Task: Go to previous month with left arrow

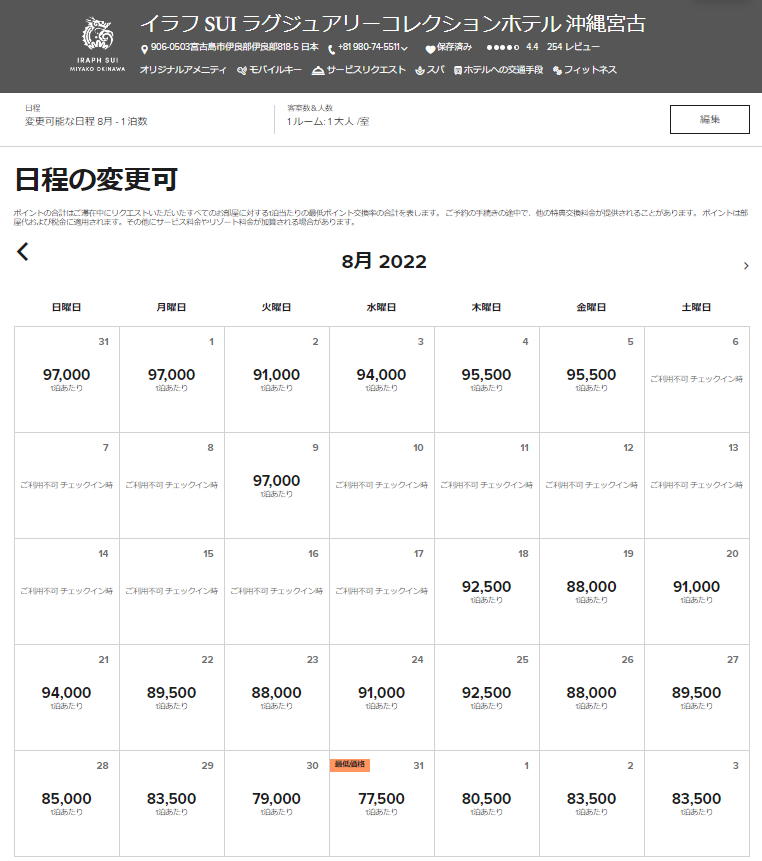Action: (x=23, y=253)
